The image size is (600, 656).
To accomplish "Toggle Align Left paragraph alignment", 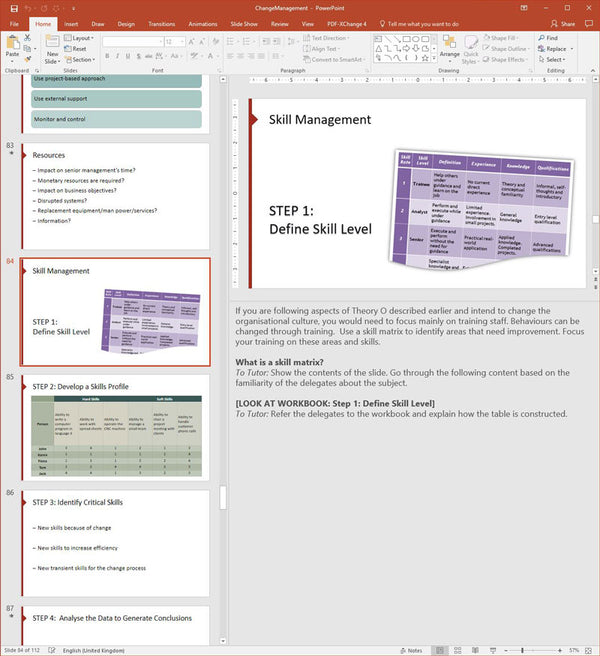I will point(231,56).
